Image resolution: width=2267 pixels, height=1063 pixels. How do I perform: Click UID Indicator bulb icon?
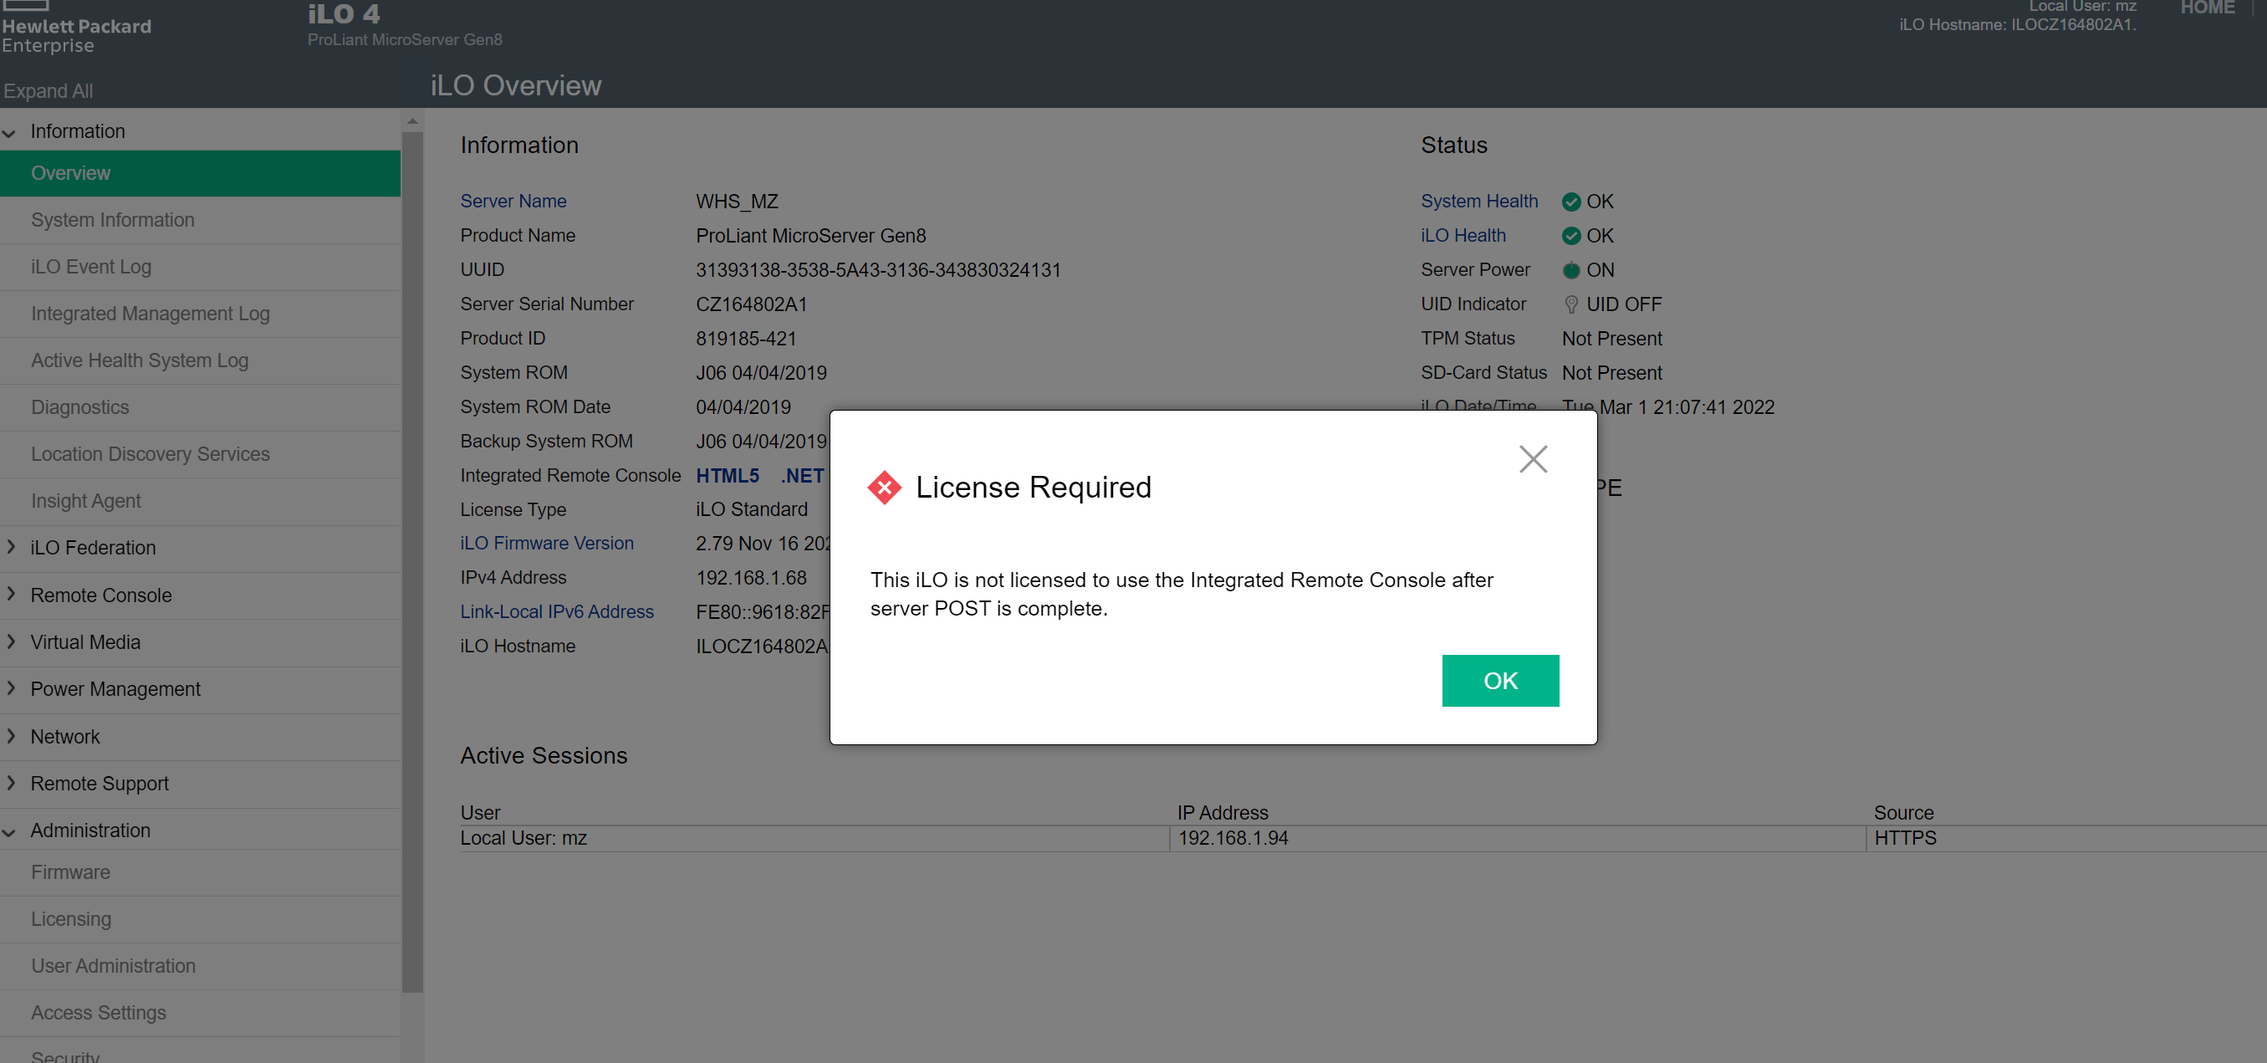click(x=1571, y=305)
